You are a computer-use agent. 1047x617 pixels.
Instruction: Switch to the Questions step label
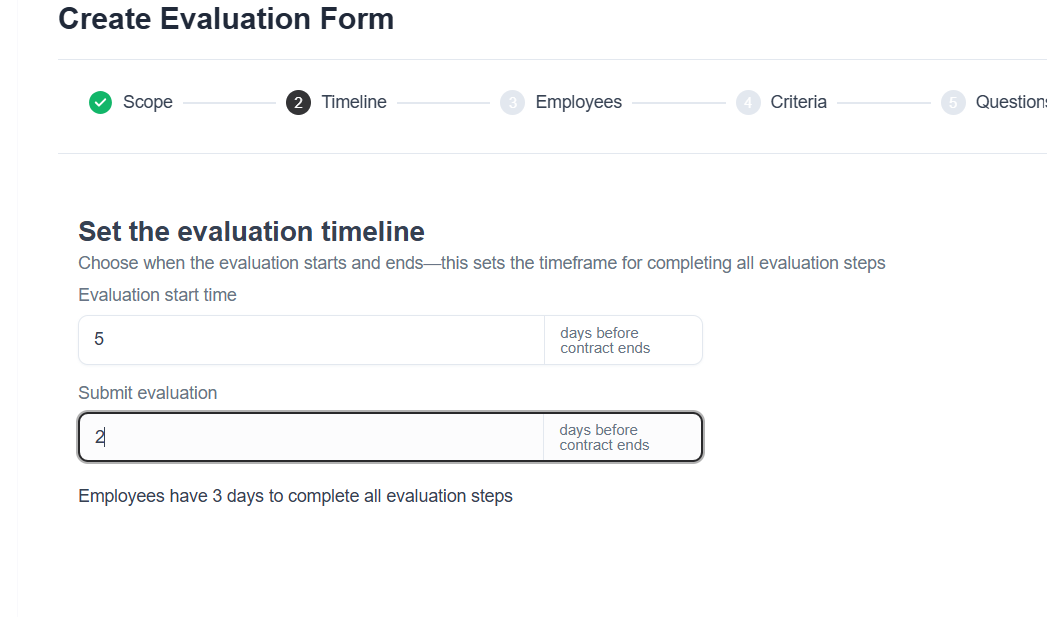click(1010, 102)
